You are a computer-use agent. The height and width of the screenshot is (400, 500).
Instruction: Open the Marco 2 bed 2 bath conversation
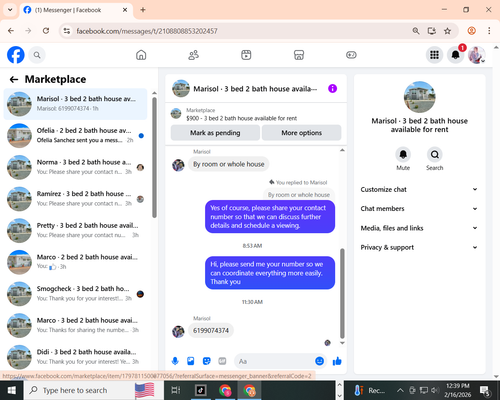75,262
